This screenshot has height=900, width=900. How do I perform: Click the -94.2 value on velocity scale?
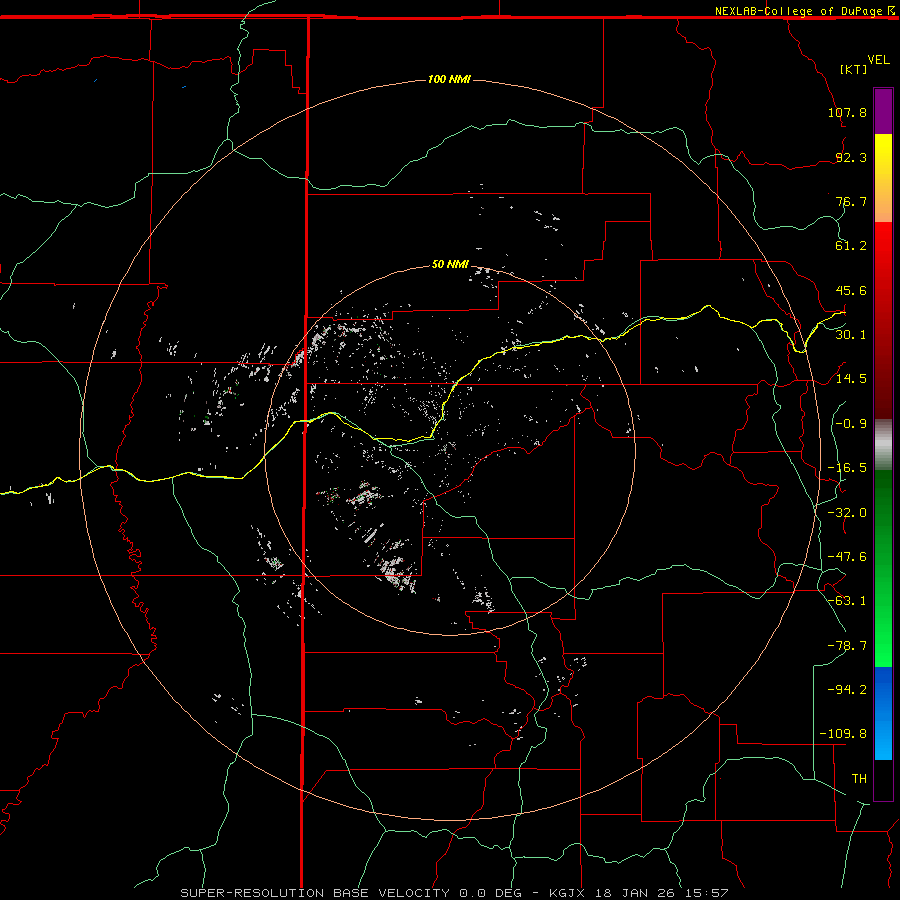click(847, 689)
